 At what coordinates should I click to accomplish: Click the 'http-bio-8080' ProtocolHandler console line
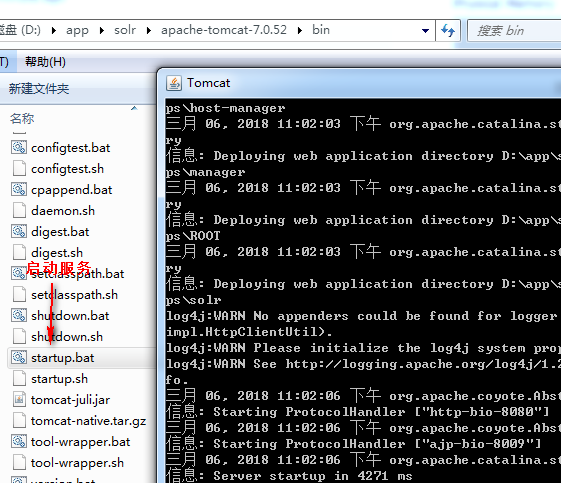(357, 412)
